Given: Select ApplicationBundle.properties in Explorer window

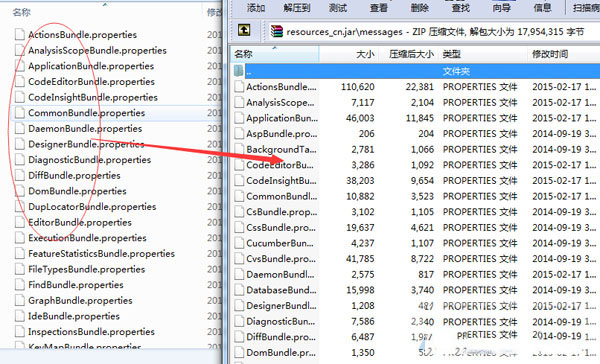Looking at the screenshot, I should (91, 66).
